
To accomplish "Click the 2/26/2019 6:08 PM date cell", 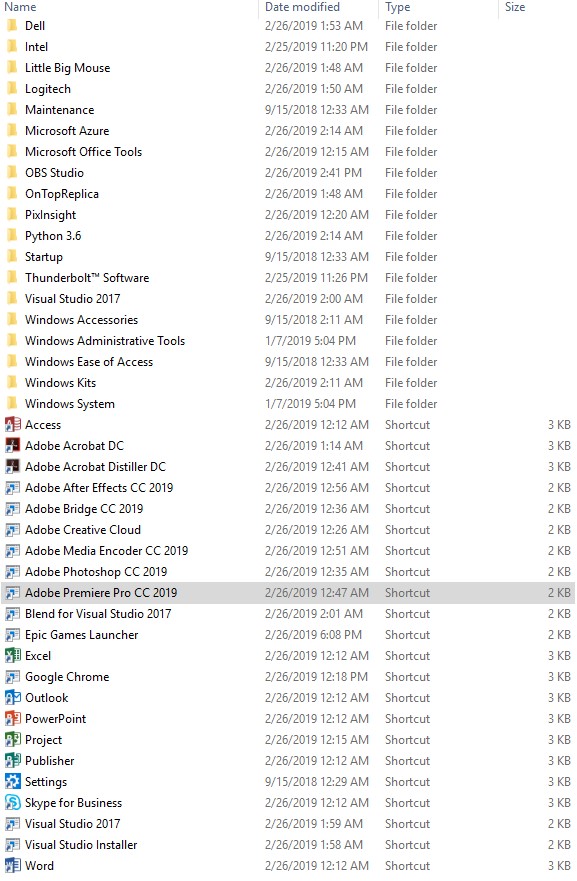I will click(314, 635).
